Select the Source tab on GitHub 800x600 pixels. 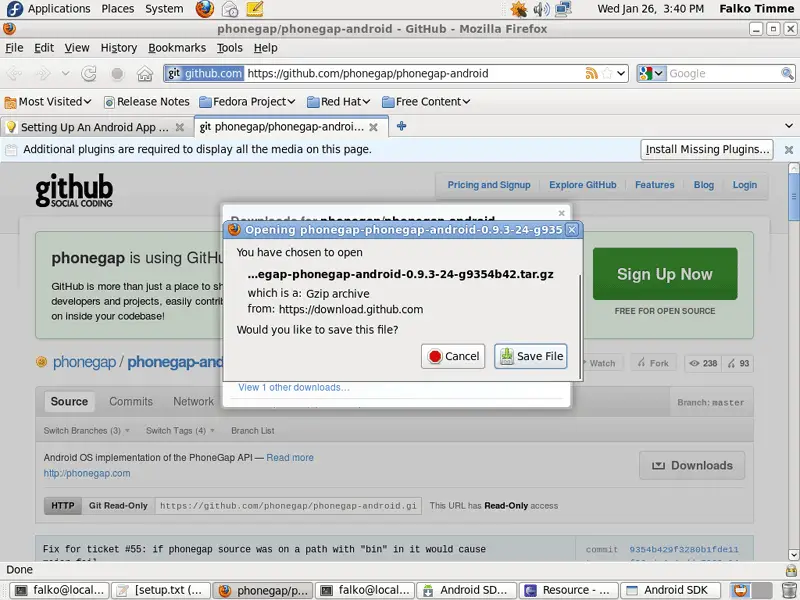[69, 402]
